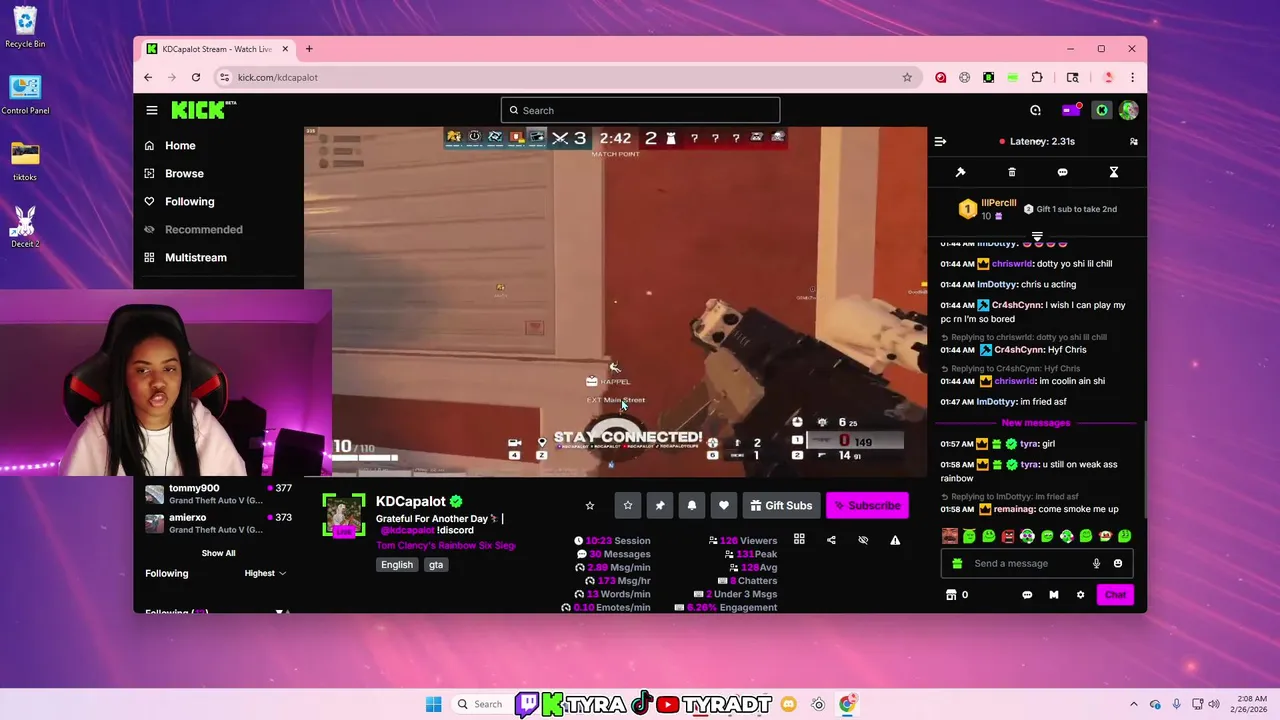The image size is (1280, 720).
Task: Open Chrome three-dot menu
Action: point(1132,77)
